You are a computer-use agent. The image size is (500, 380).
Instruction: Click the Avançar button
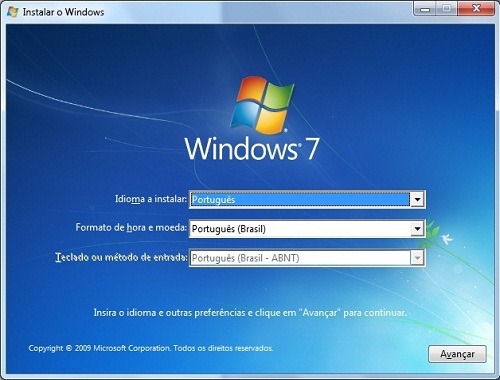(x=457, y=354)
